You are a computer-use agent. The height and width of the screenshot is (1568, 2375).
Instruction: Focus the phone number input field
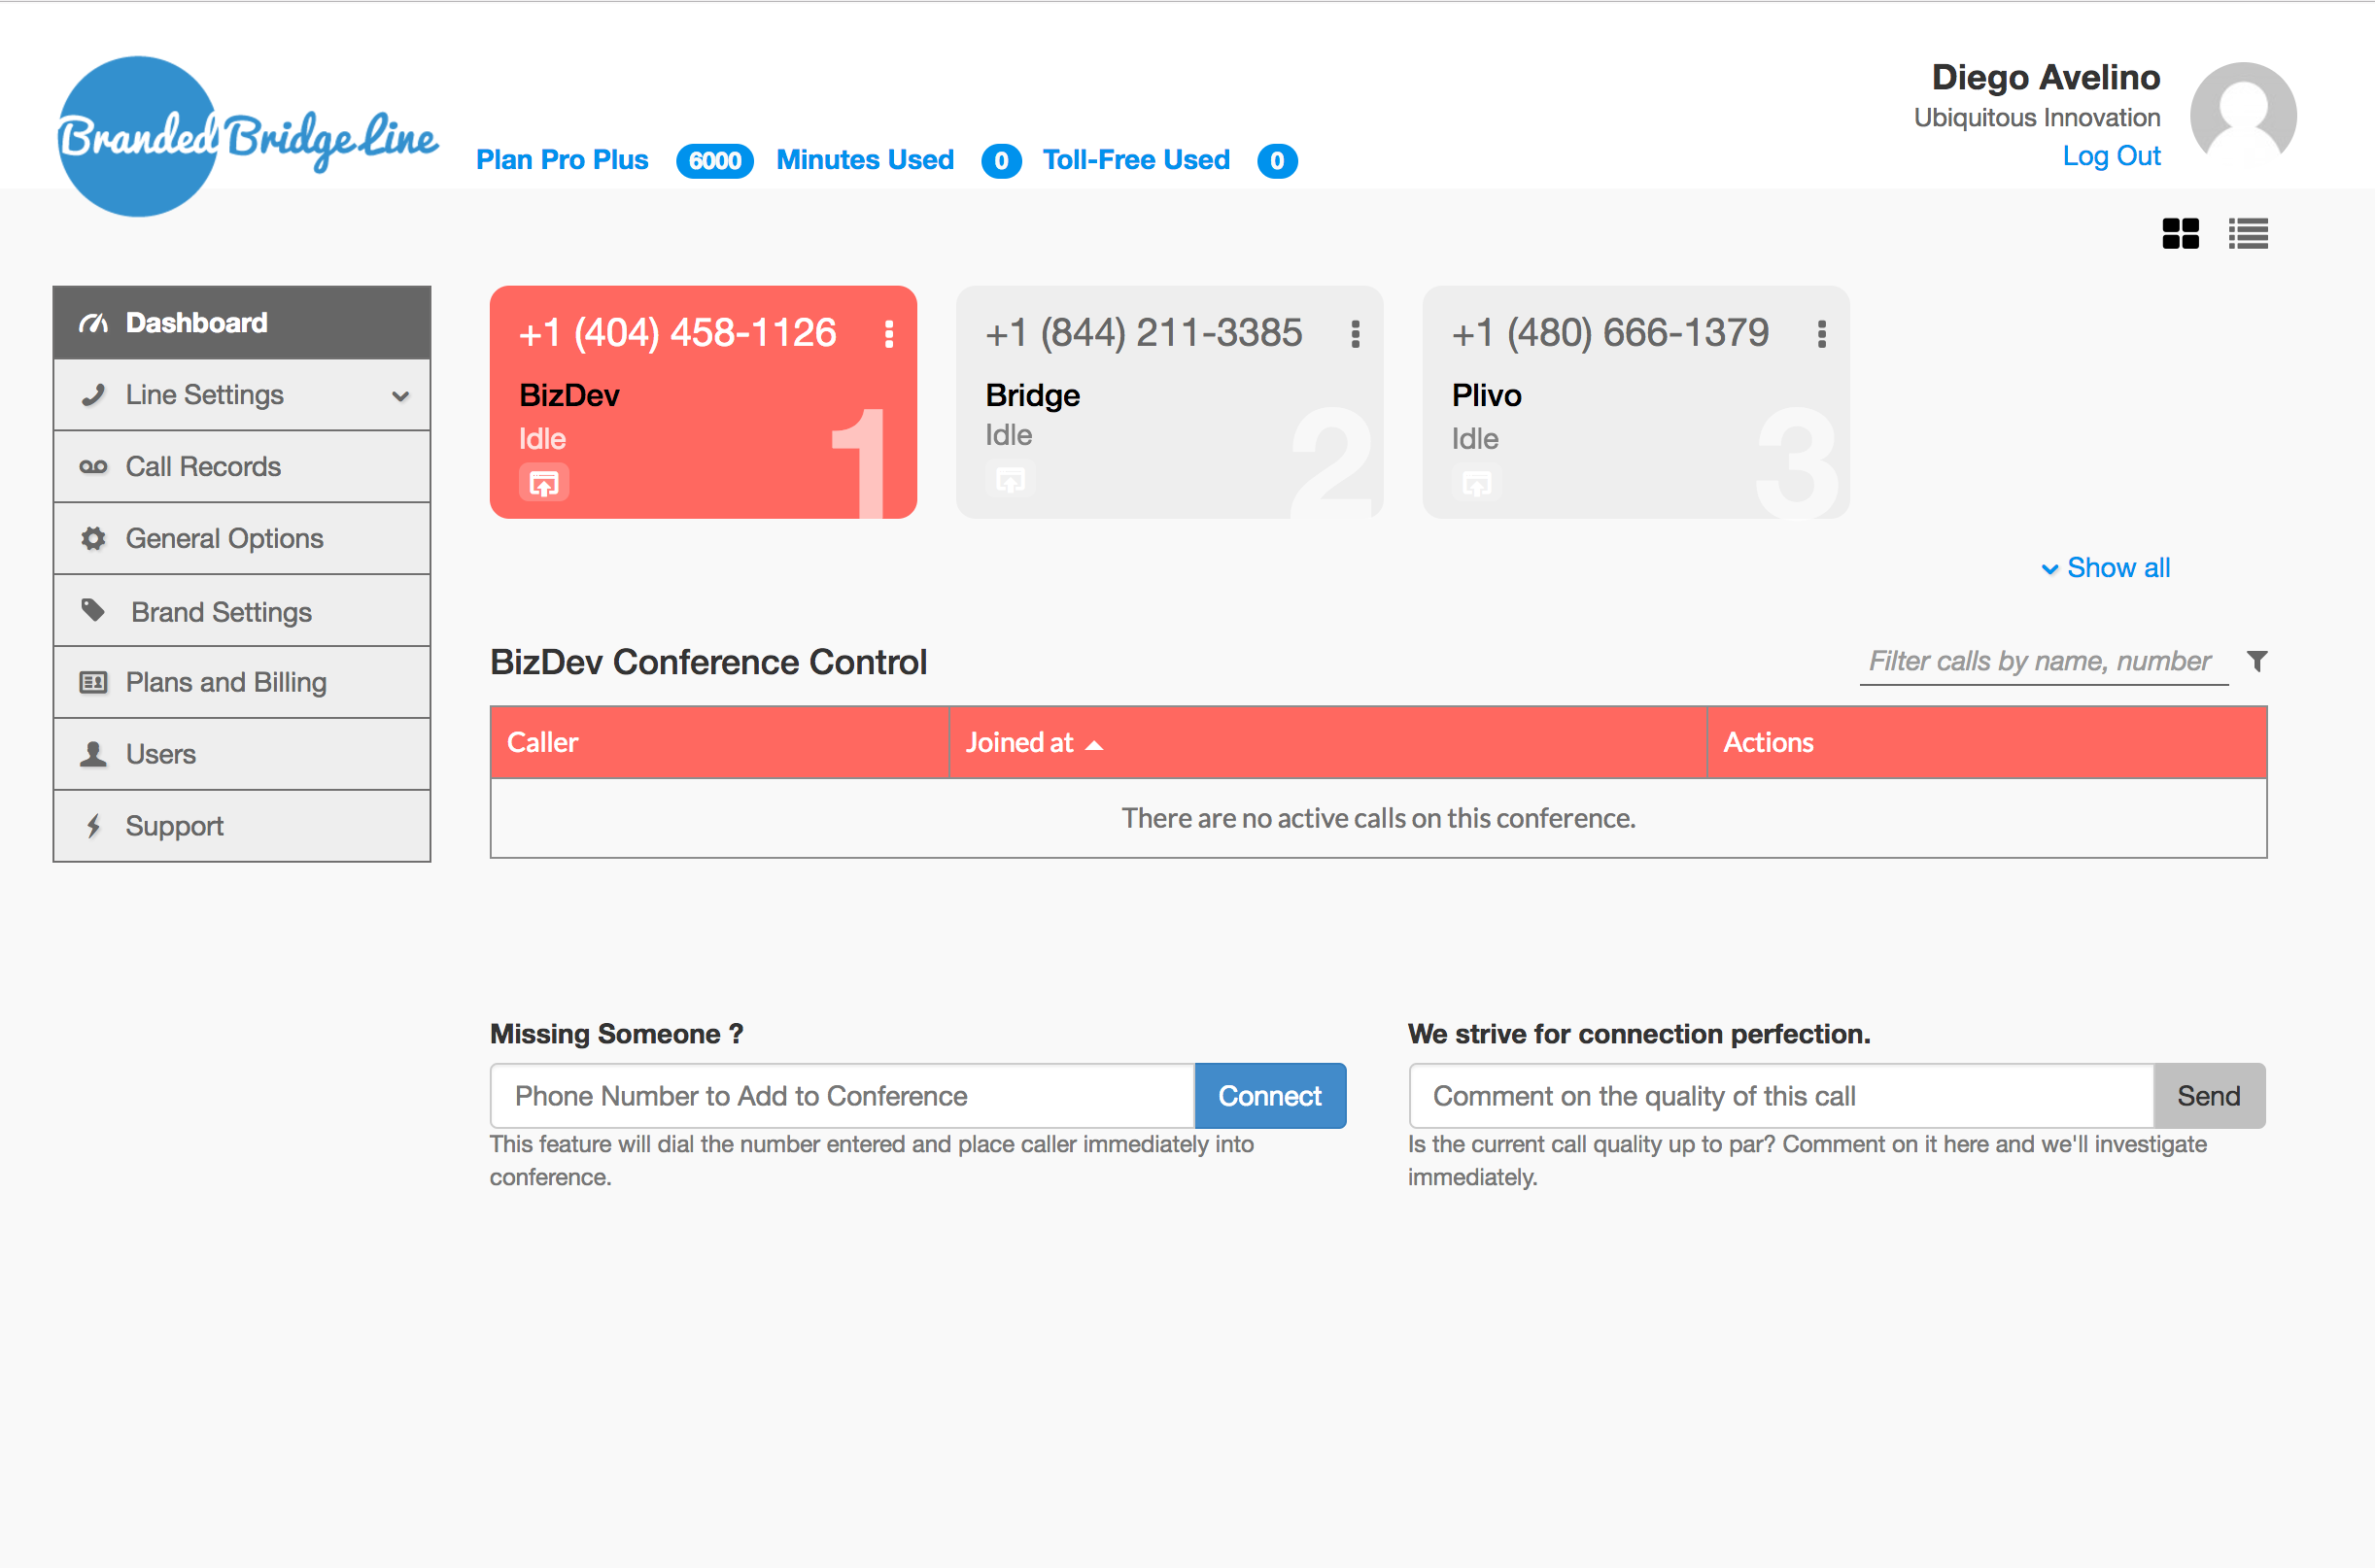coord(841,1096)
